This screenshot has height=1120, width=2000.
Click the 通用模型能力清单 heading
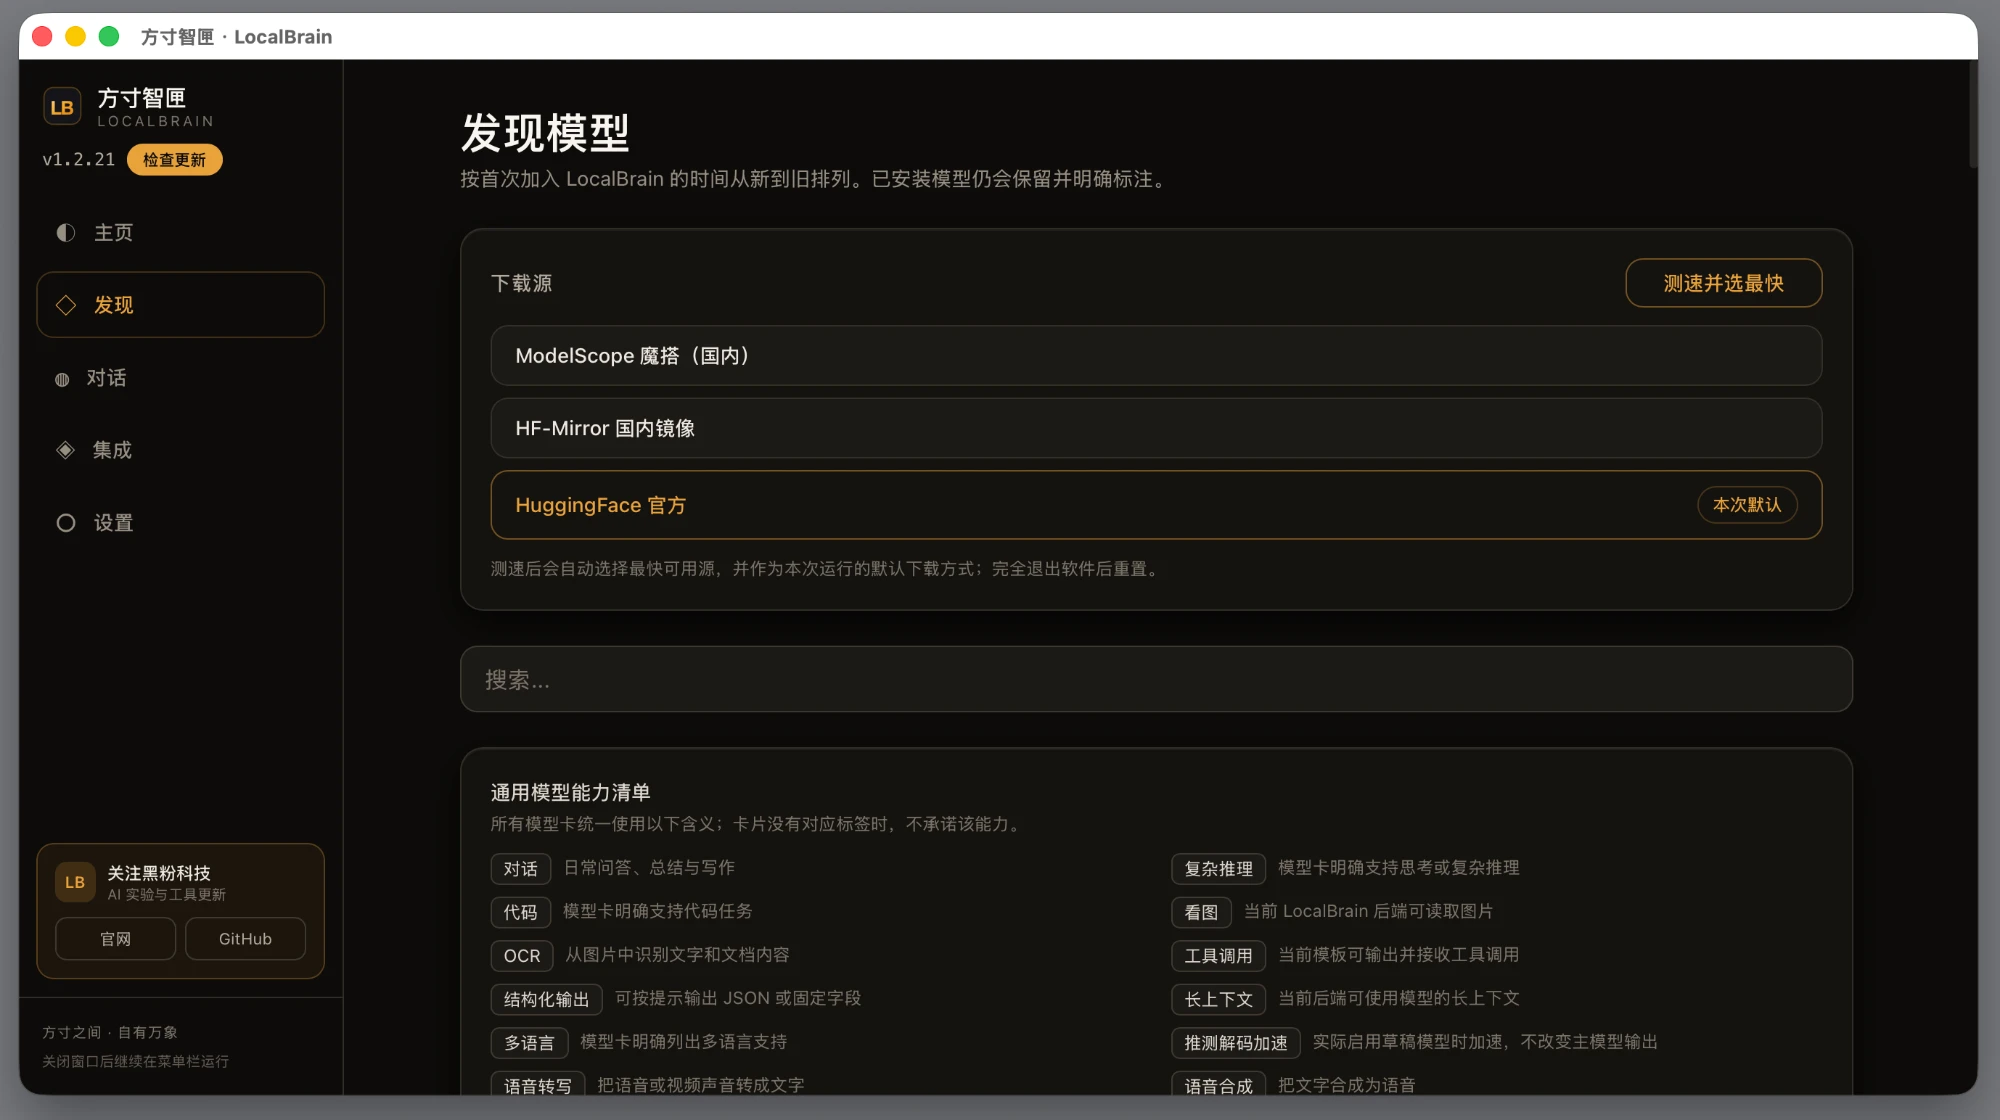(570, 792)
